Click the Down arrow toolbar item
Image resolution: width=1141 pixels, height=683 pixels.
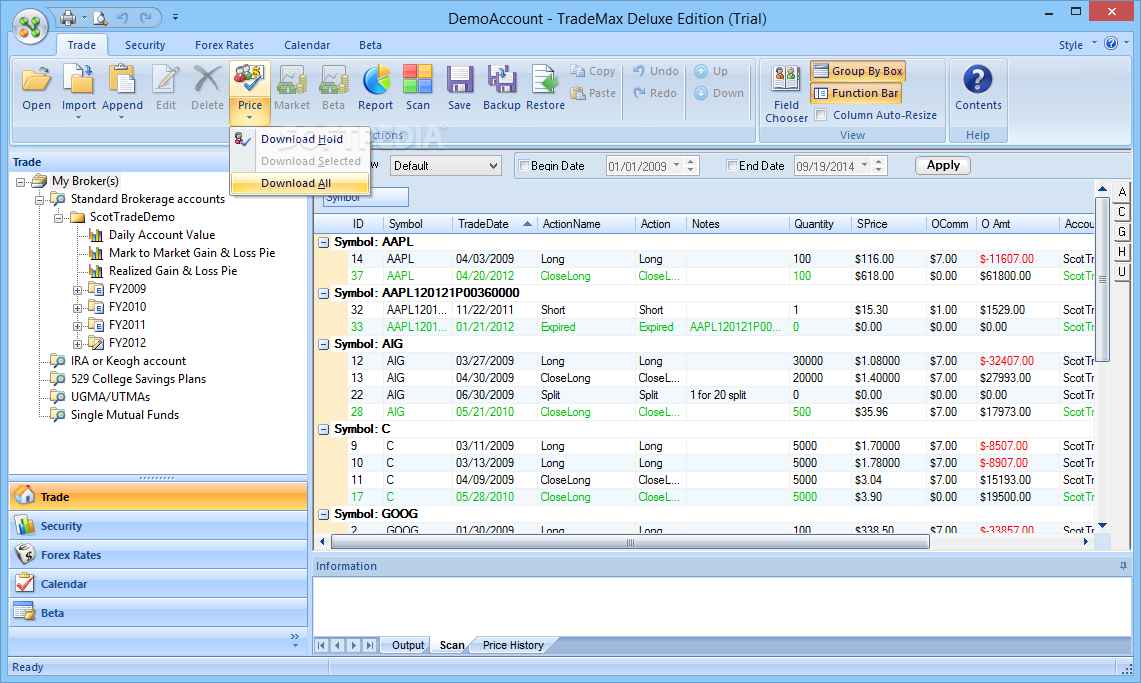[719, 93]
